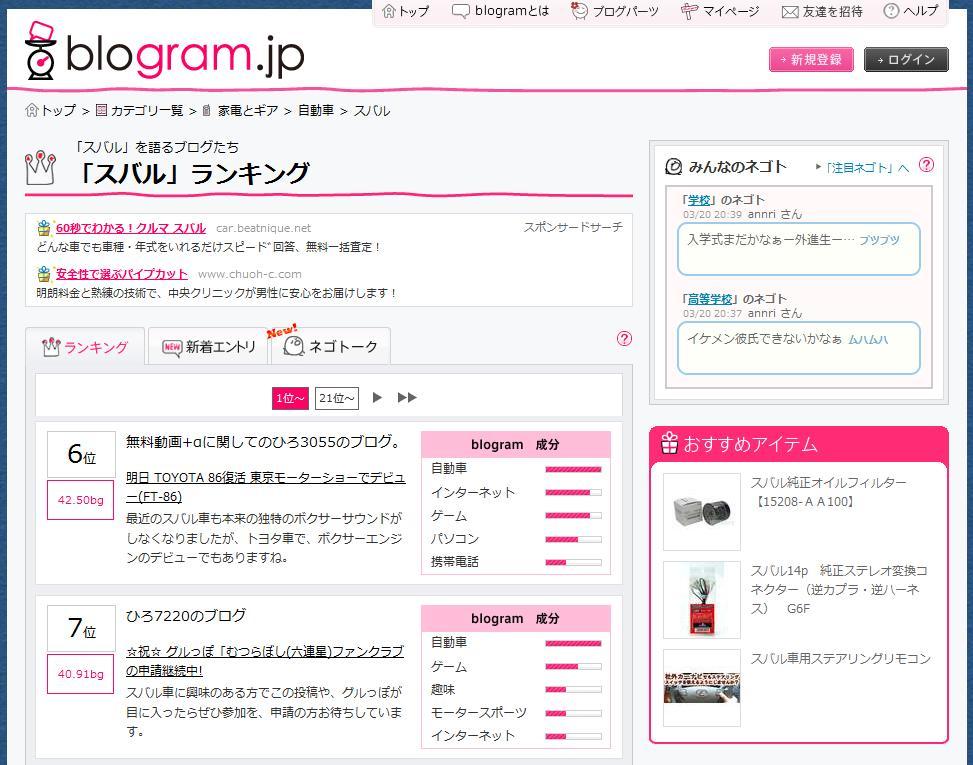Click the スバル純正オイルフィルター product thumbnail
The width and height of the screenshot is (973, 765).
701,511
